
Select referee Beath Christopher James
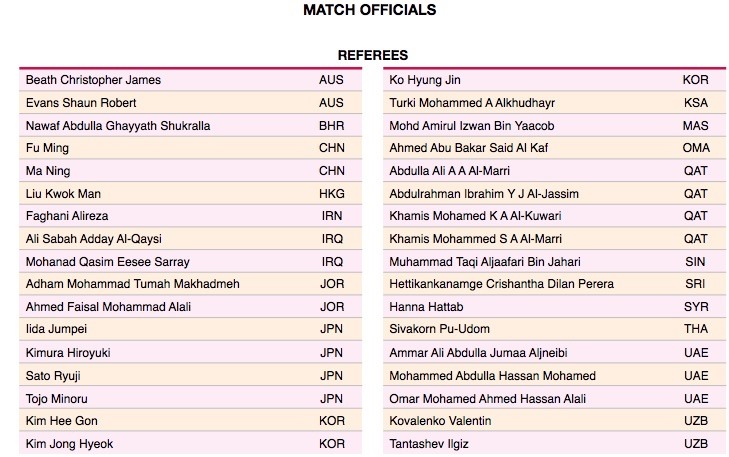point(93,80)
